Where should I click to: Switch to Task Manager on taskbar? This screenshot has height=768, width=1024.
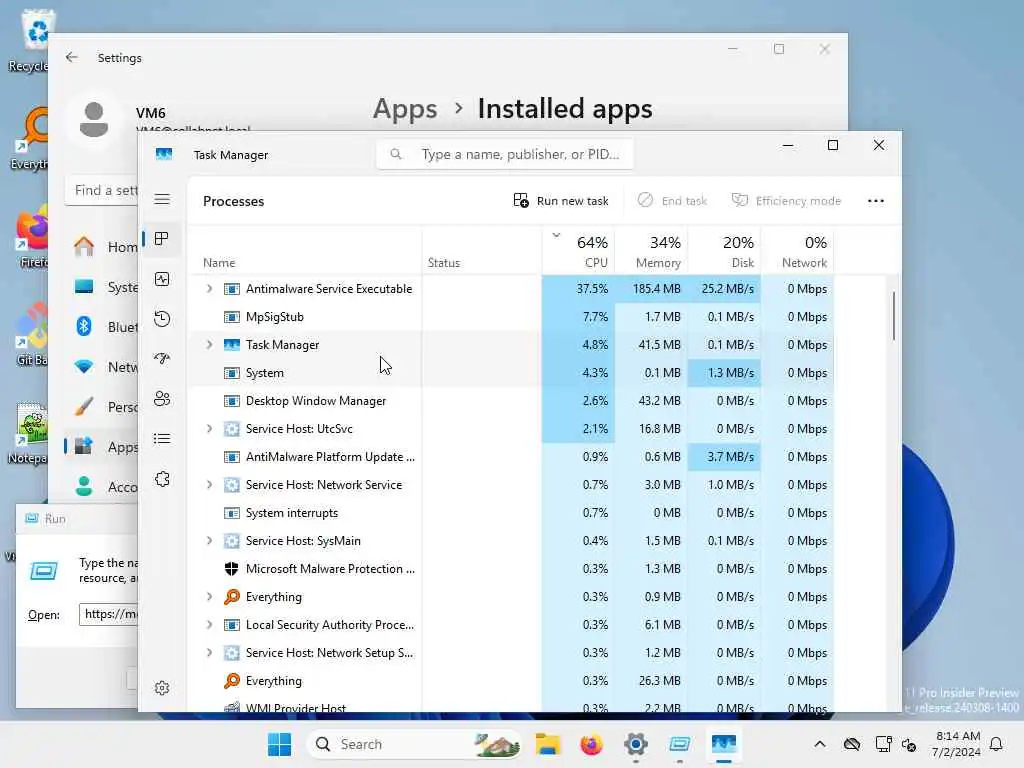[724, 744]
